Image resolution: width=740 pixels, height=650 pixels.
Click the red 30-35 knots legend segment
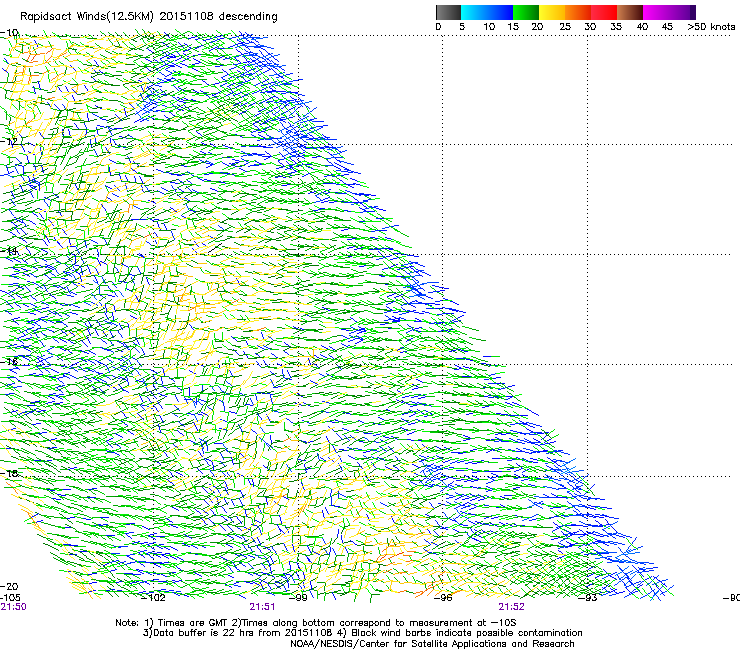(604, 12)
